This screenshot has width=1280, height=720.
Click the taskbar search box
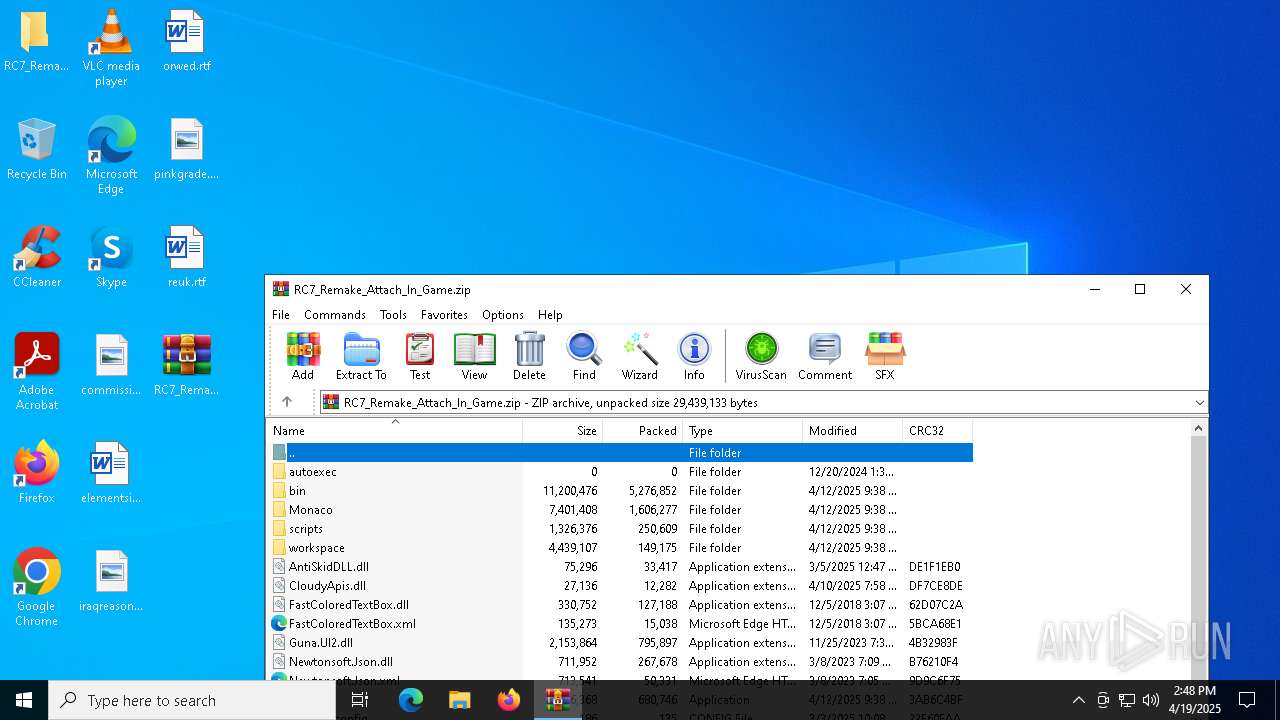192,700
